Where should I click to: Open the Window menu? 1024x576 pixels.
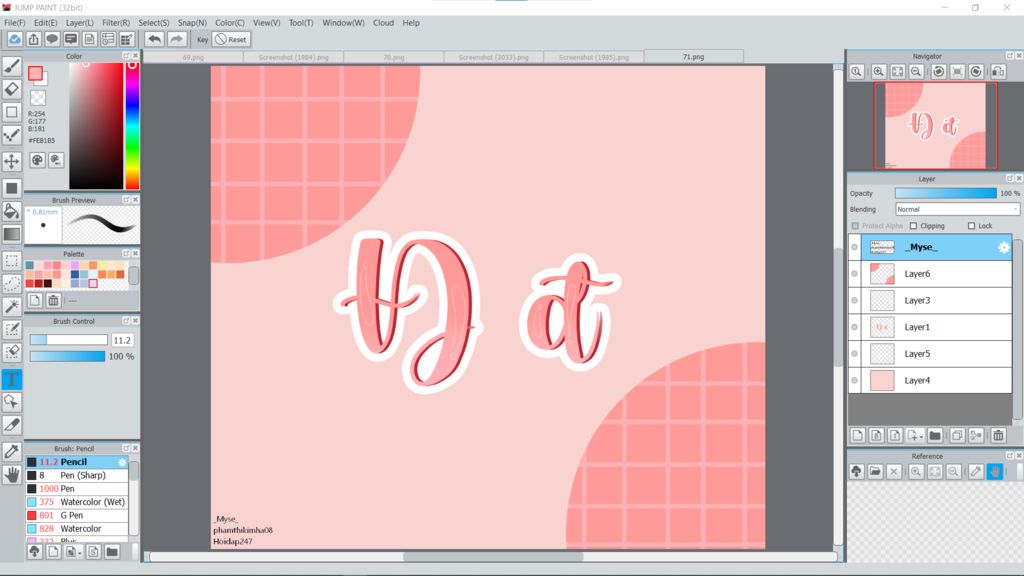point(344,23)
